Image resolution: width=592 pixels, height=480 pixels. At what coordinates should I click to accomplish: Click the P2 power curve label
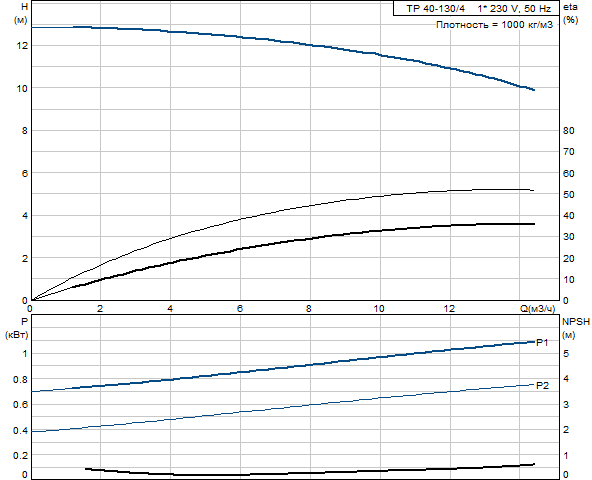(543, 386)
